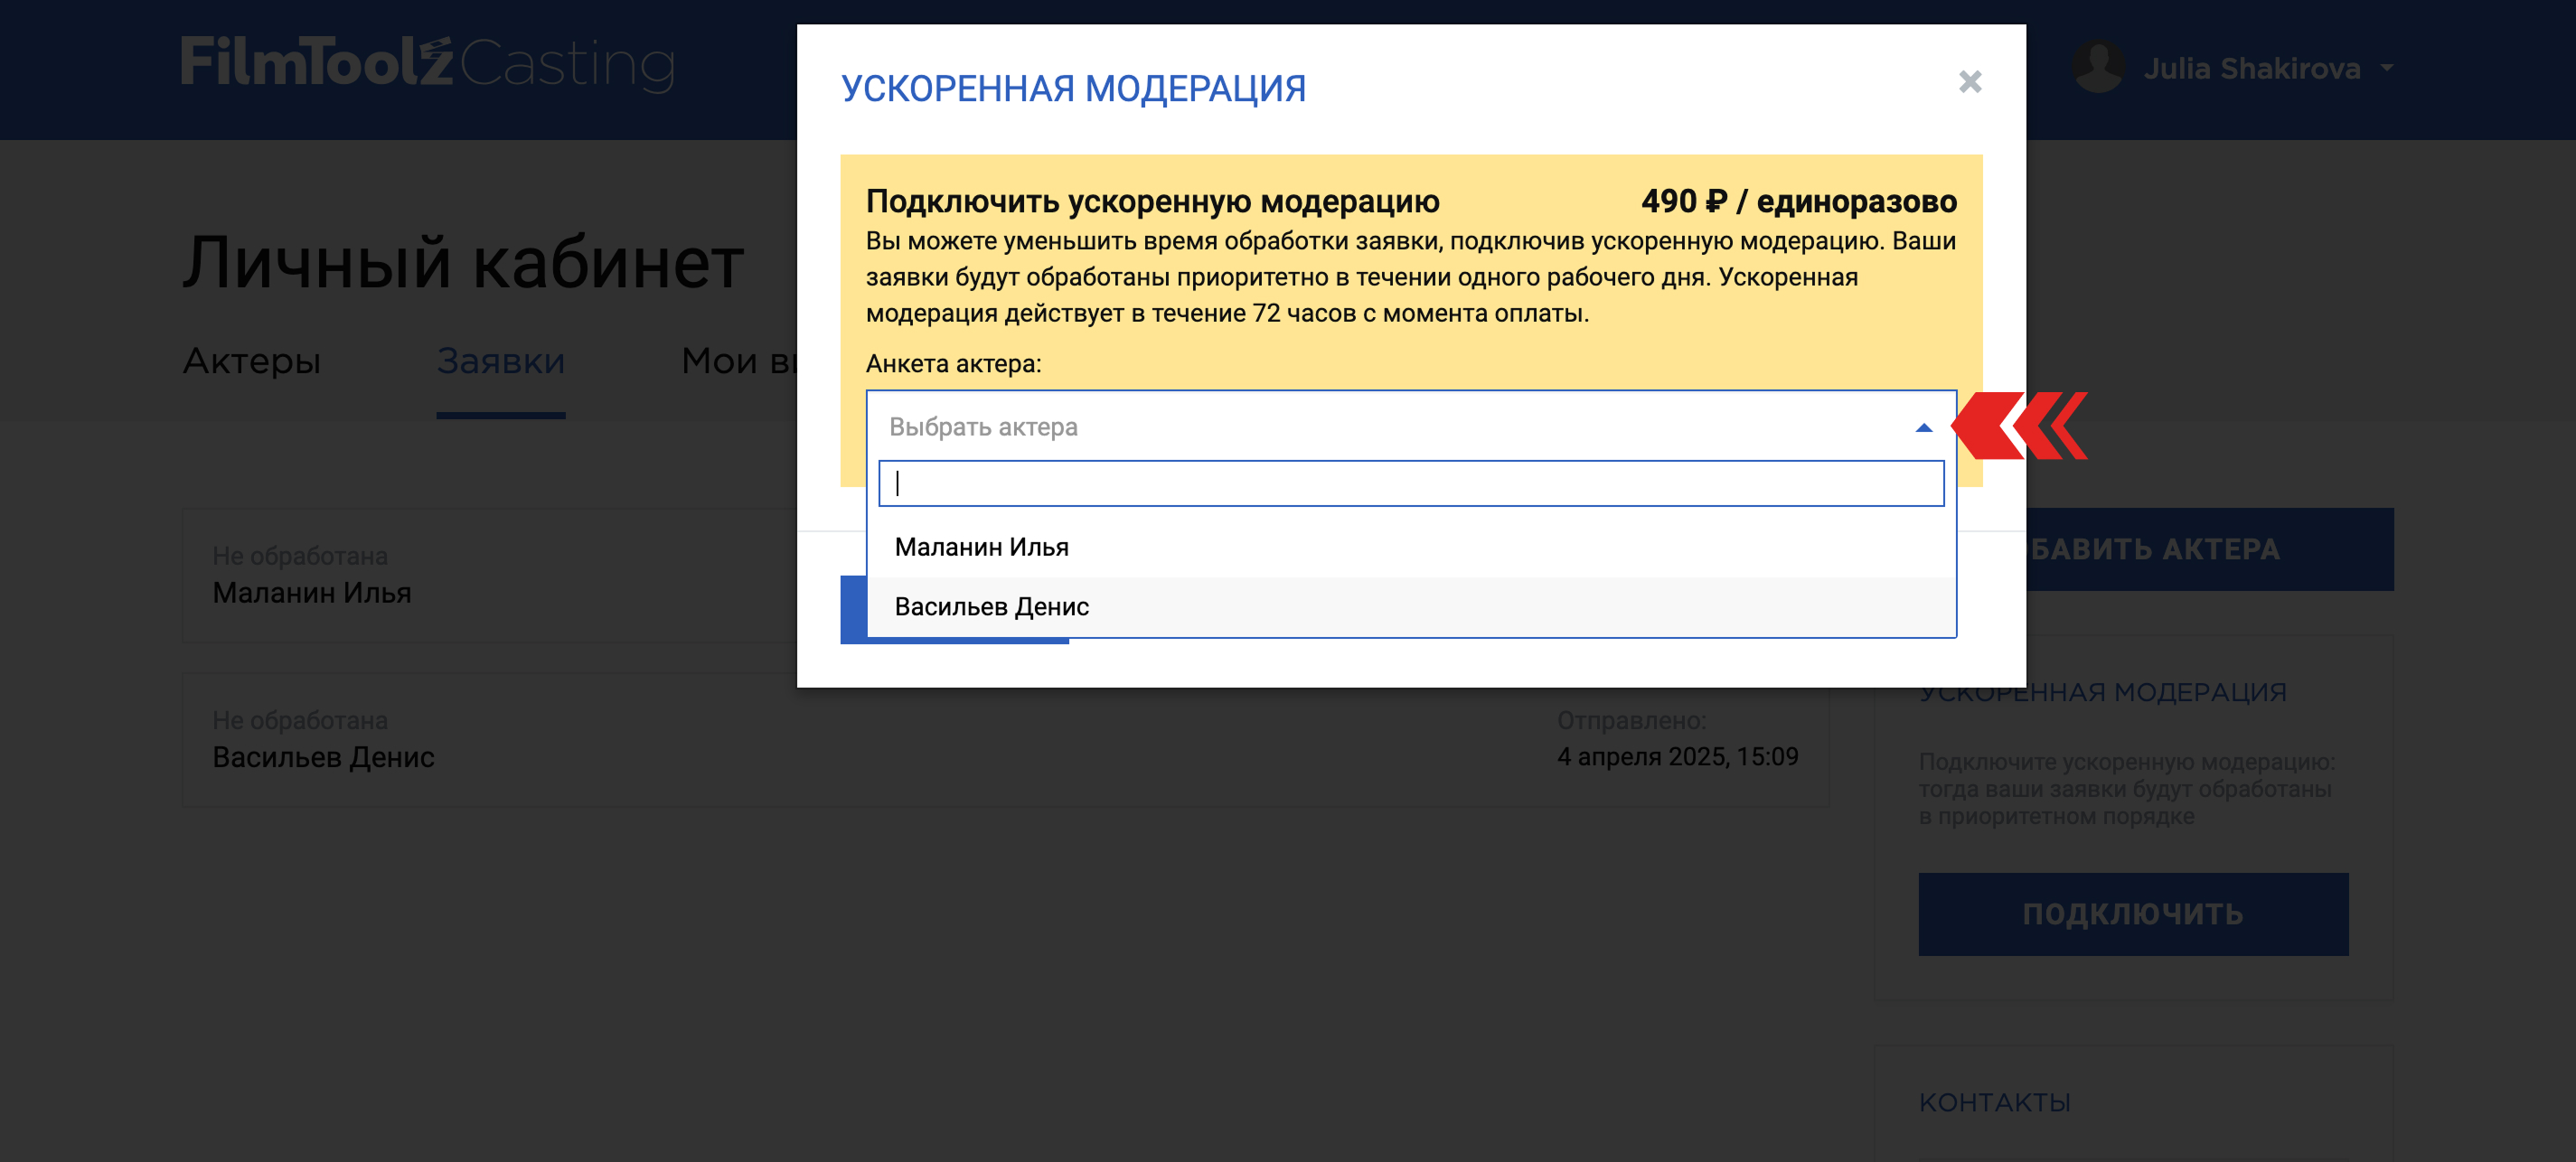Screen dimensions: 2576x1162
Task: Select the price 490 ₽ / единоразово
Action: point(1798,202)
